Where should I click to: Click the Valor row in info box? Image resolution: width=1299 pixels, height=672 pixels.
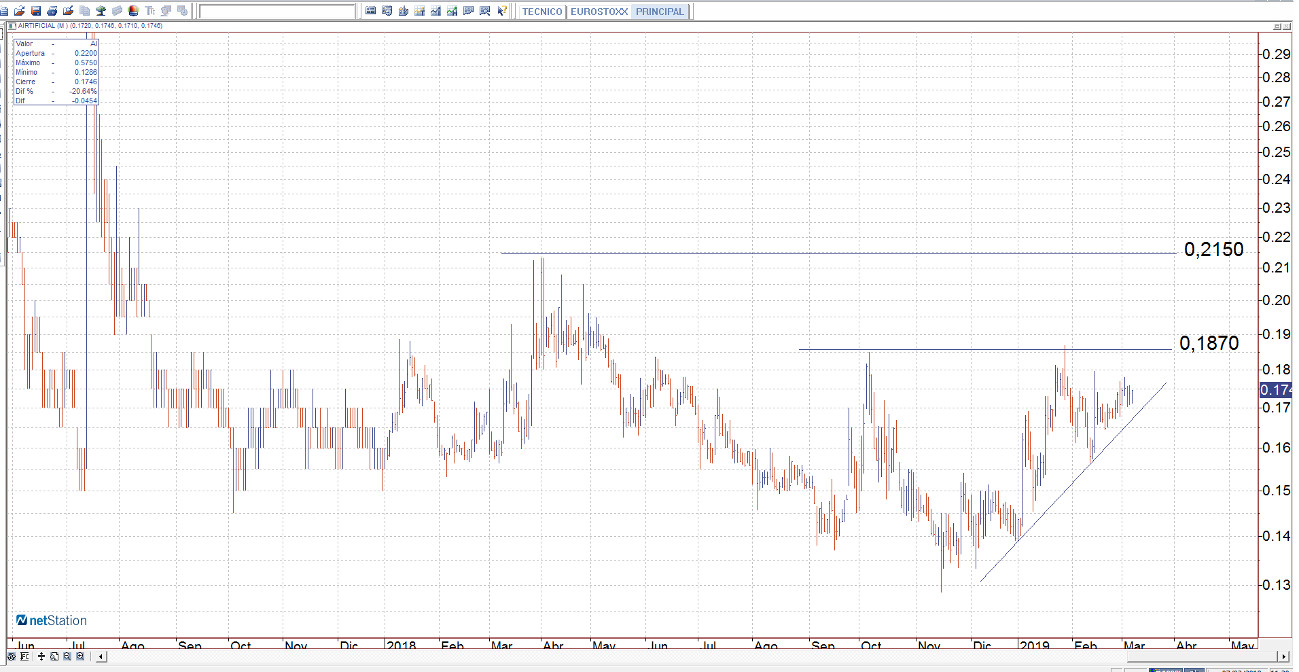pyautogui.click(x=56, y=44)
